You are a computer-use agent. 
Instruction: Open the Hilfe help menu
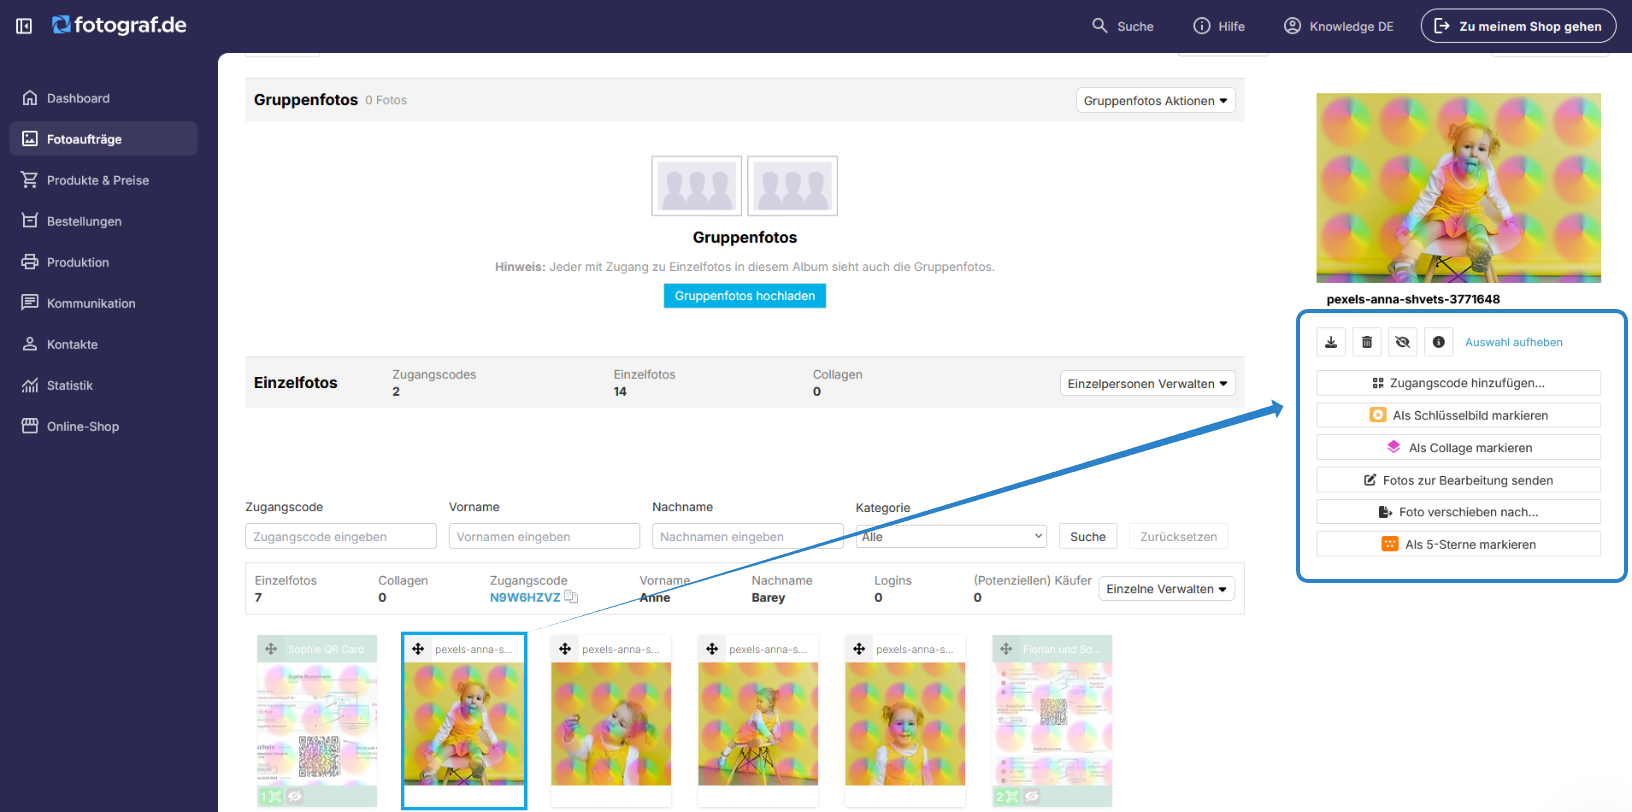click(1219, 26)
